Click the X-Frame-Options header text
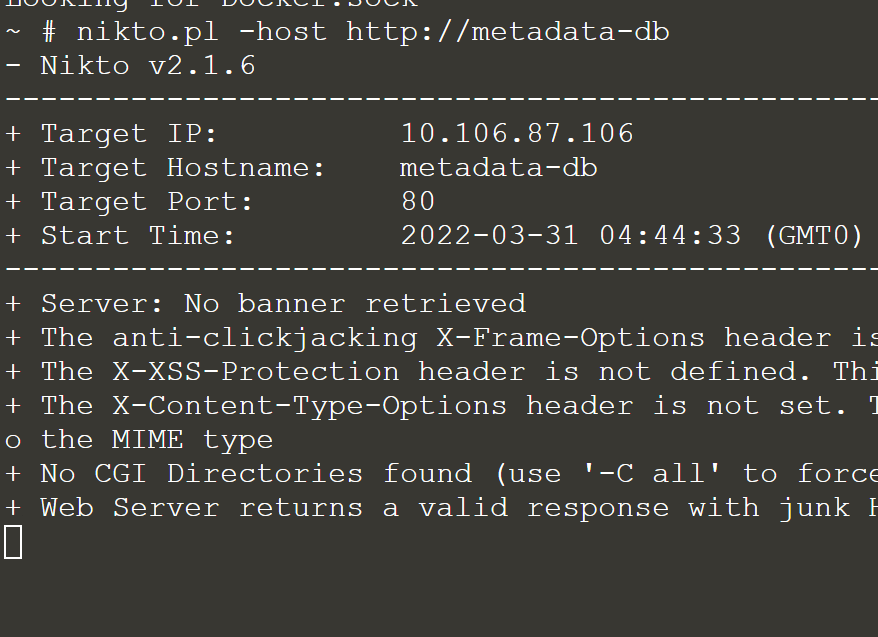878x637 pixels. [570, 338]
